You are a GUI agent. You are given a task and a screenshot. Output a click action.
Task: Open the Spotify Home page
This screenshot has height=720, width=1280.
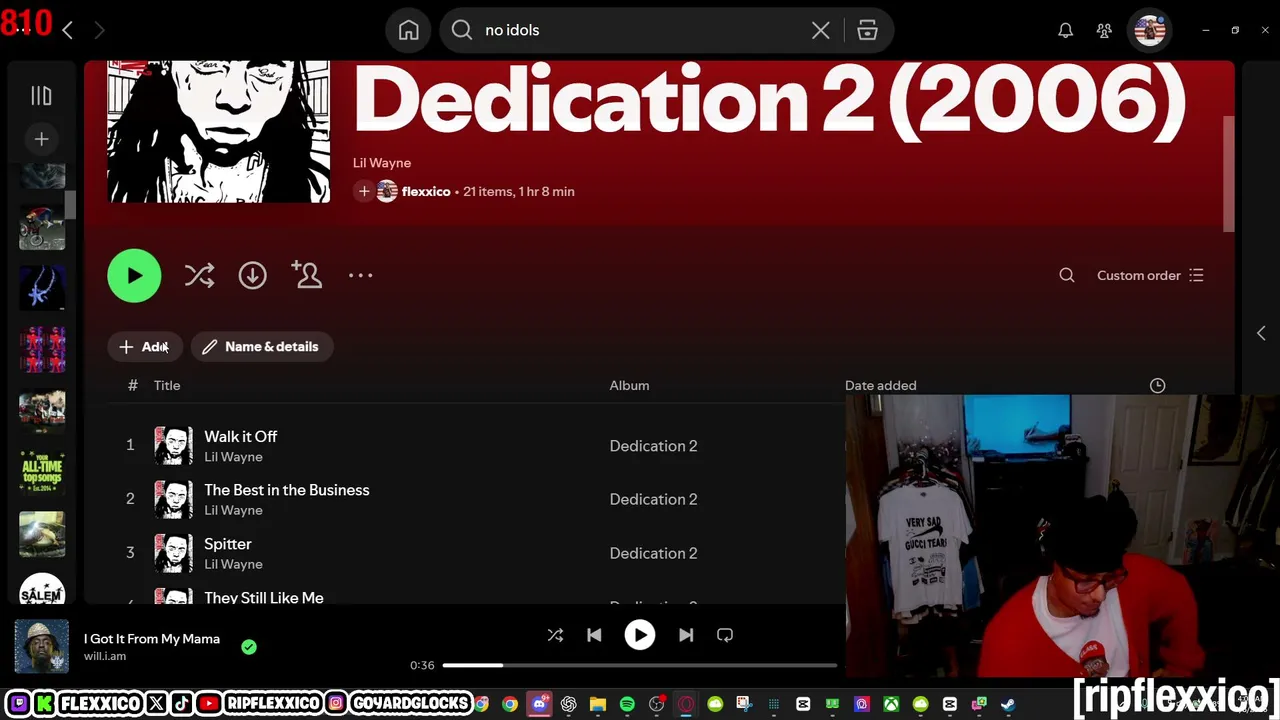point(409,30)
